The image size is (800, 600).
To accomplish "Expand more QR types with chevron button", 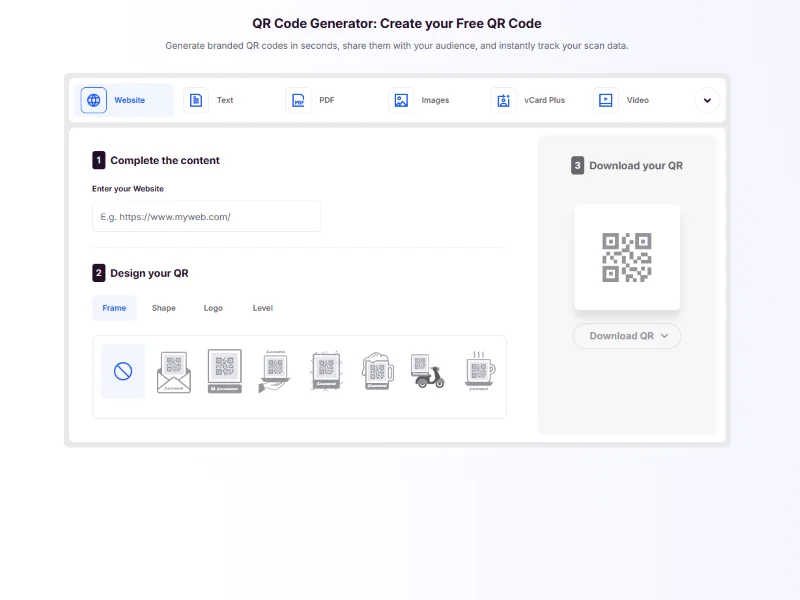I will (x=707, y=100).
